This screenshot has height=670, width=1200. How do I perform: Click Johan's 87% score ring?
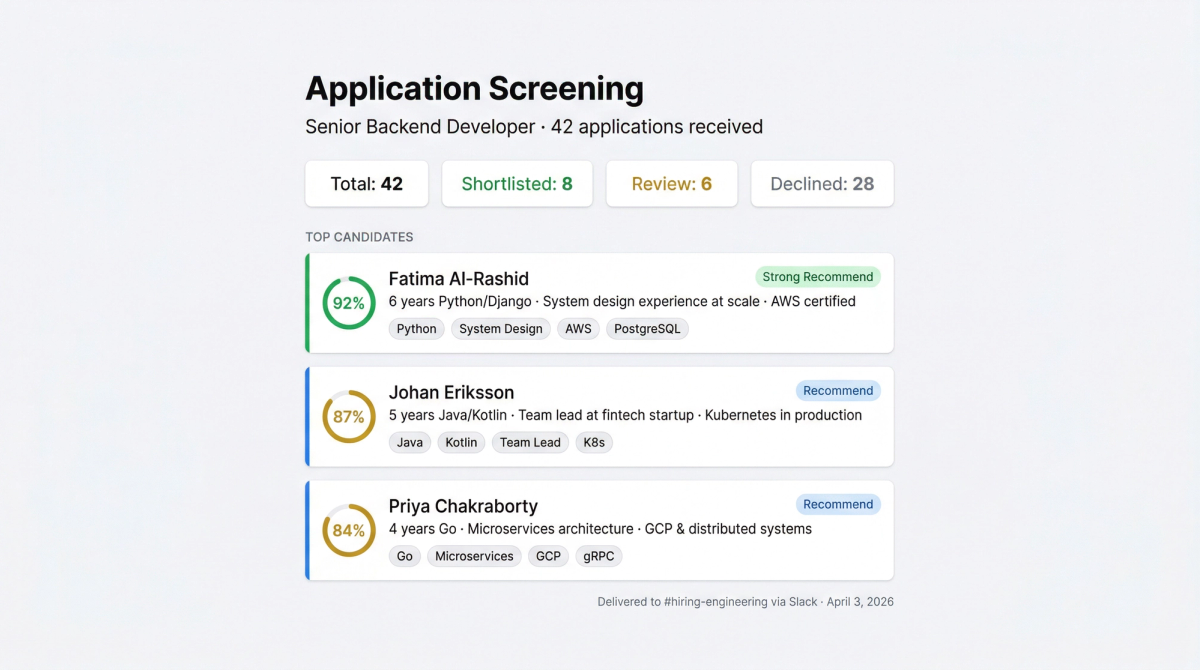[x=348, y=417]
